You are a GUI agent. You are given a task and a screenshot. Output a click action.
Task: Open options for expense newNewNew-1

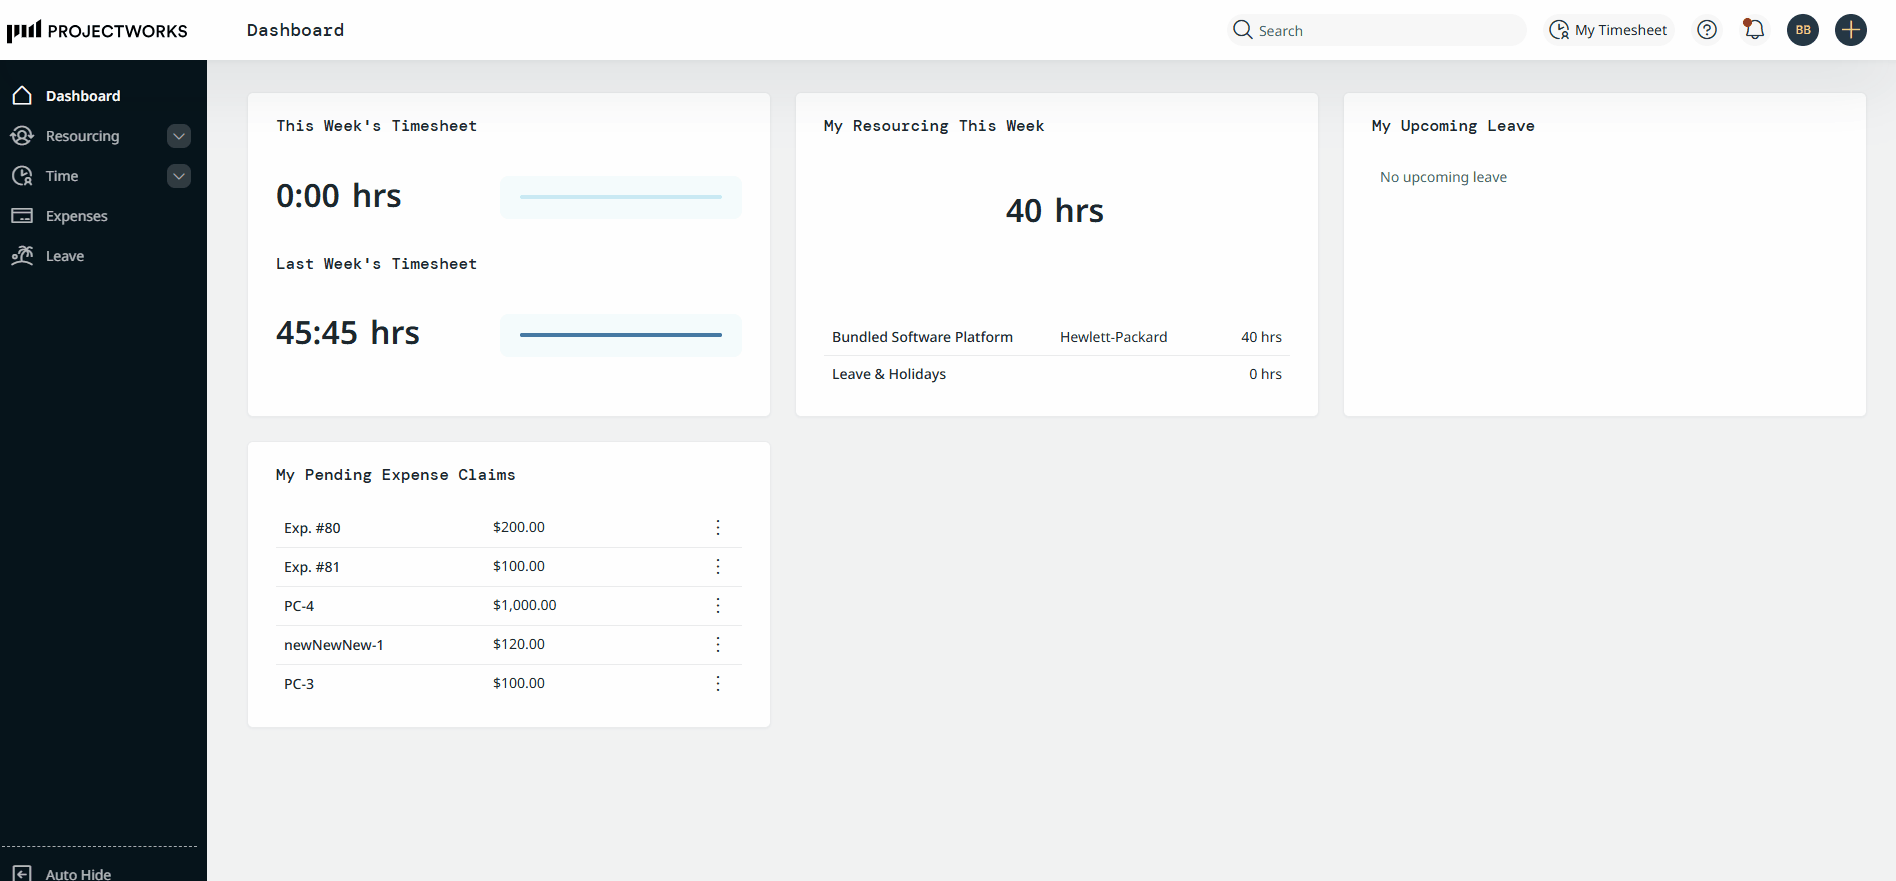coord(718,645)
